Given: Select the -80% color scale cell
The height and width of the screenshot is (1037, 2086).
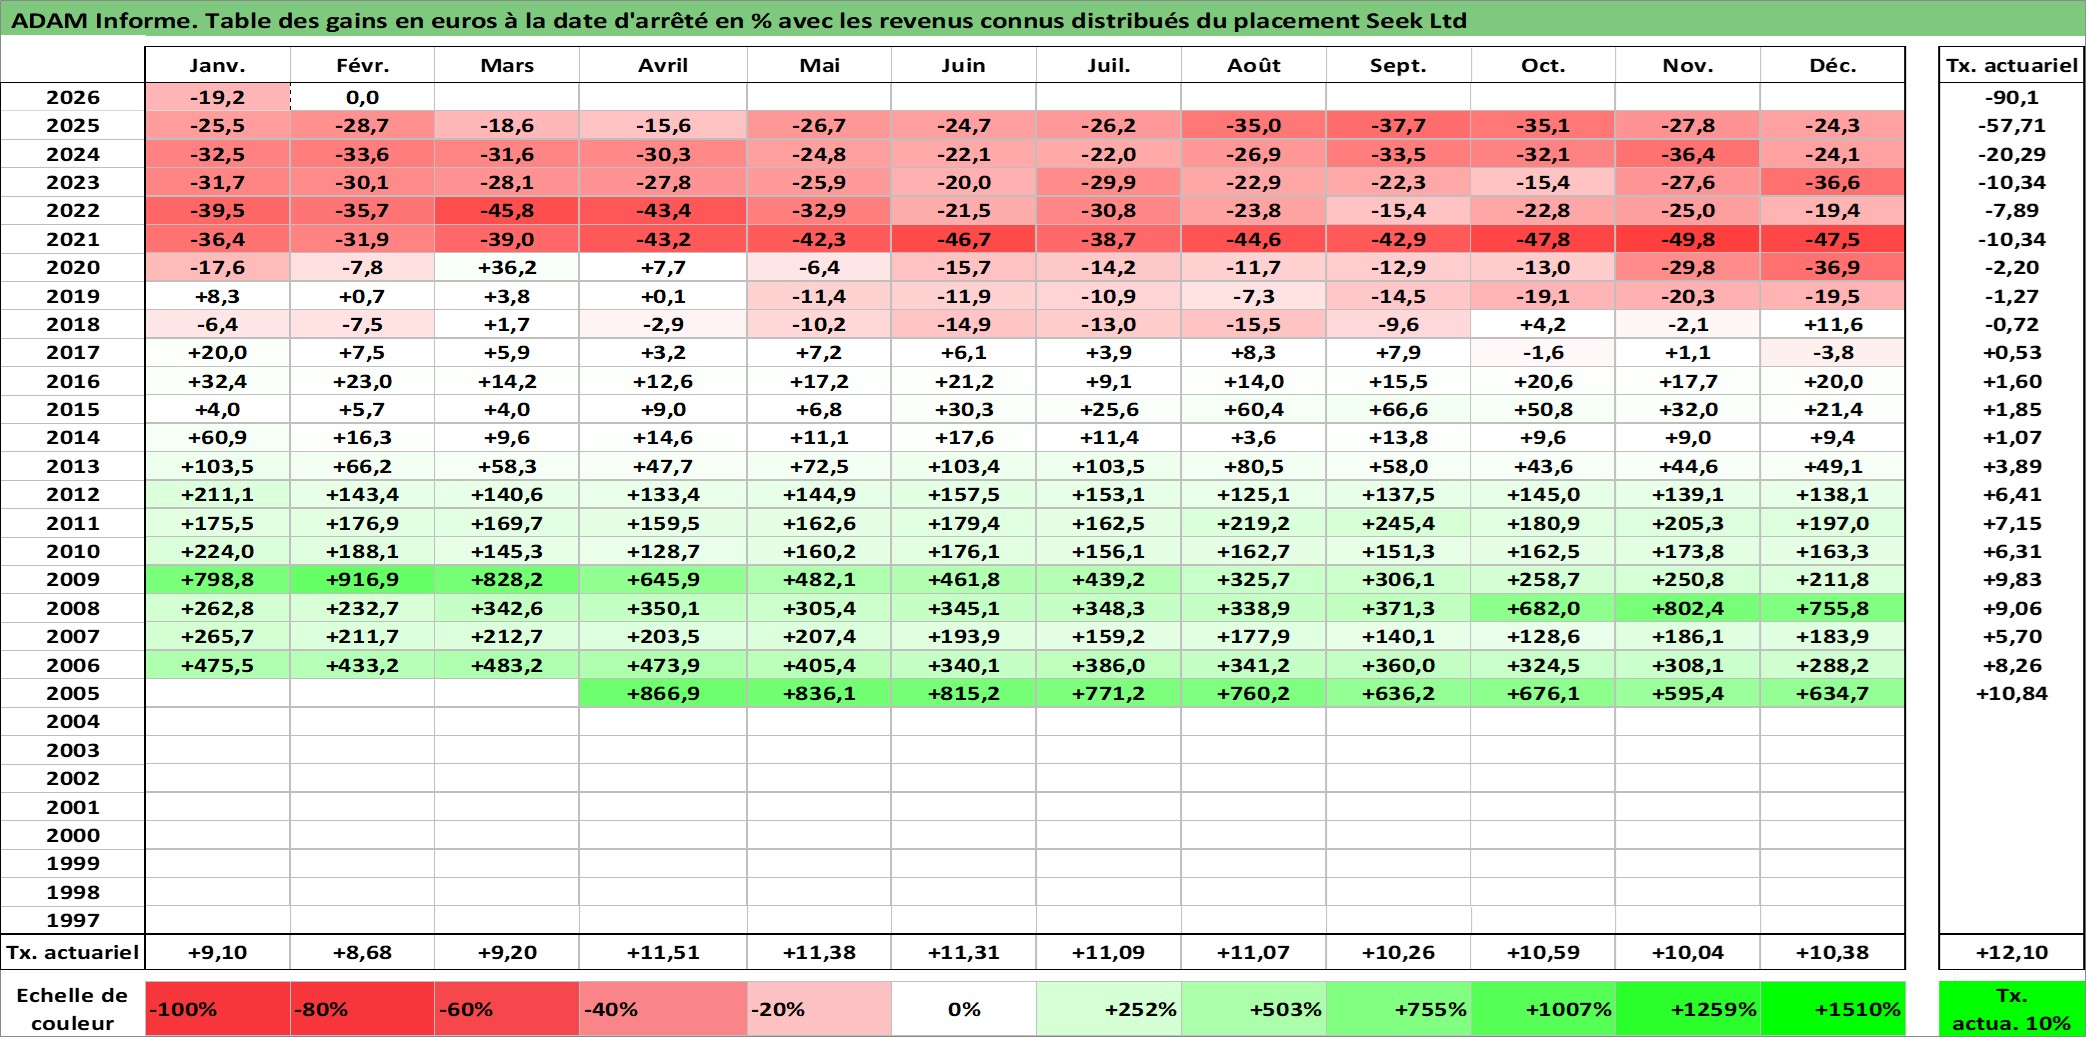Looking at the screenshot, I should pyautogui.click(x=362, y=1009).
